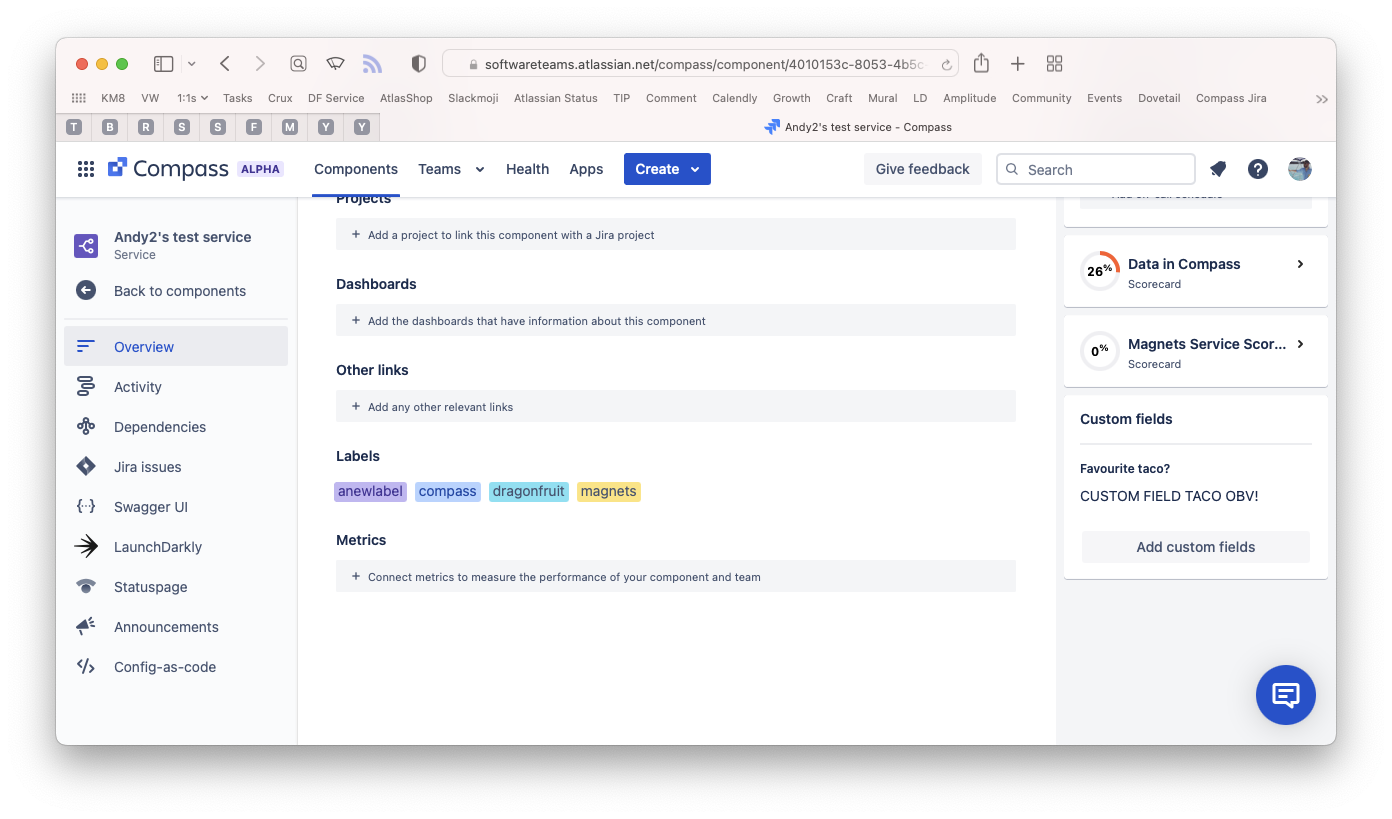Open the help question mark icon
This screenshot has height=819, width=1392.
tap(1258, 169)
